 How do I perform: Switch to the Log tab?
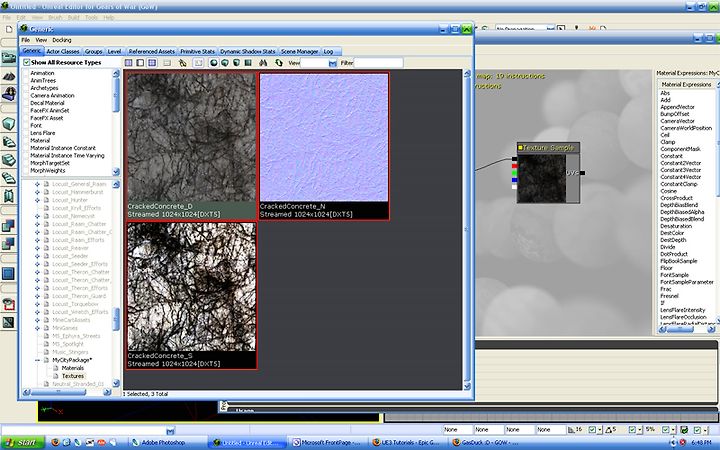click(x=328, y=51)
